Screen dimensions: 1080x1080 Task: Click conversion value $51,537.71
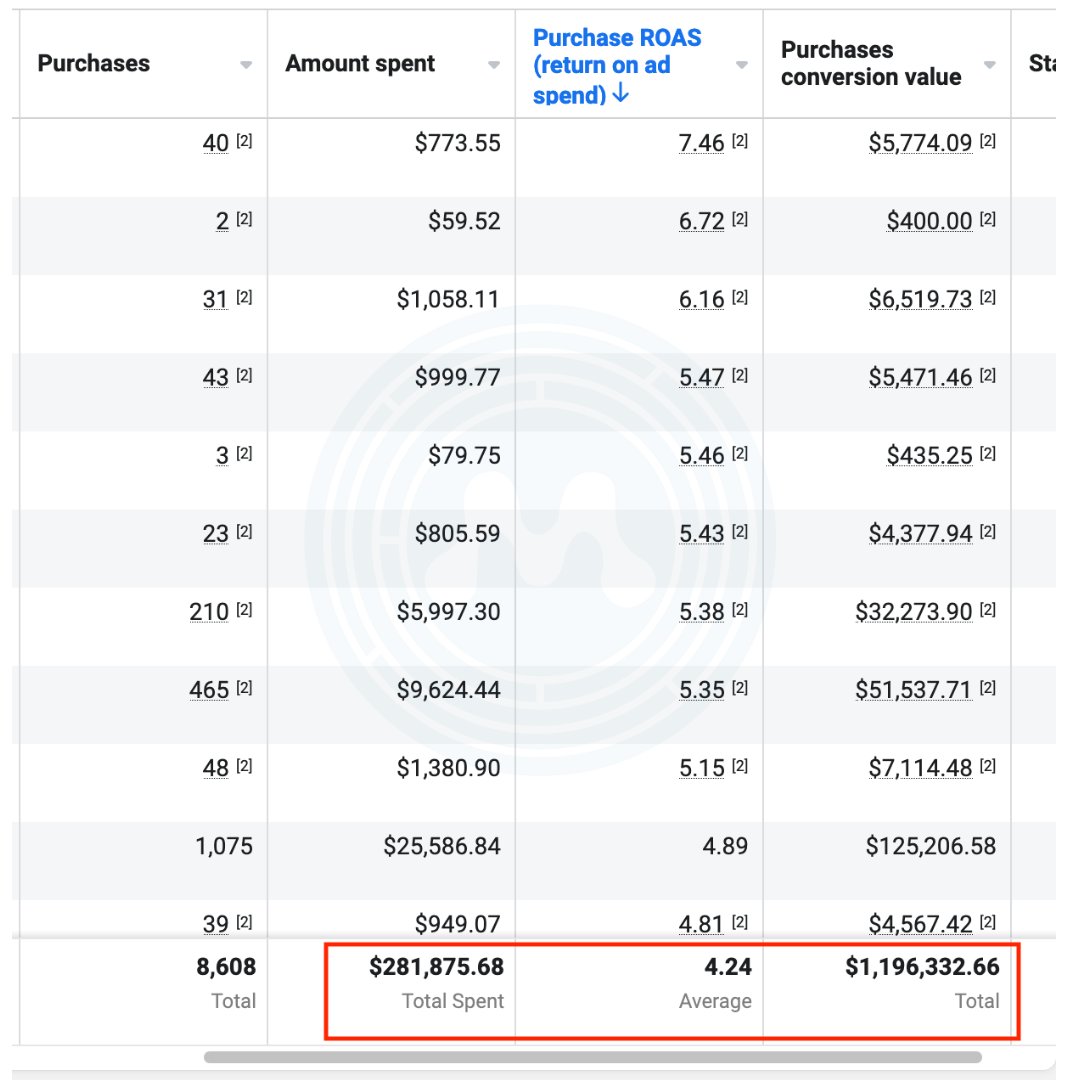913,689
